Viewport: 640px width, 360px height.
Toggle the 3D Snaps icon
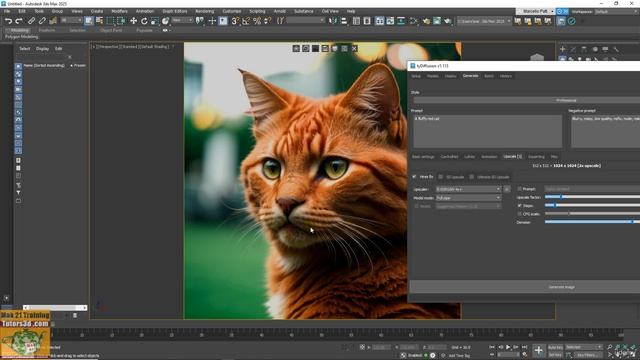click(x=235, y=21)
